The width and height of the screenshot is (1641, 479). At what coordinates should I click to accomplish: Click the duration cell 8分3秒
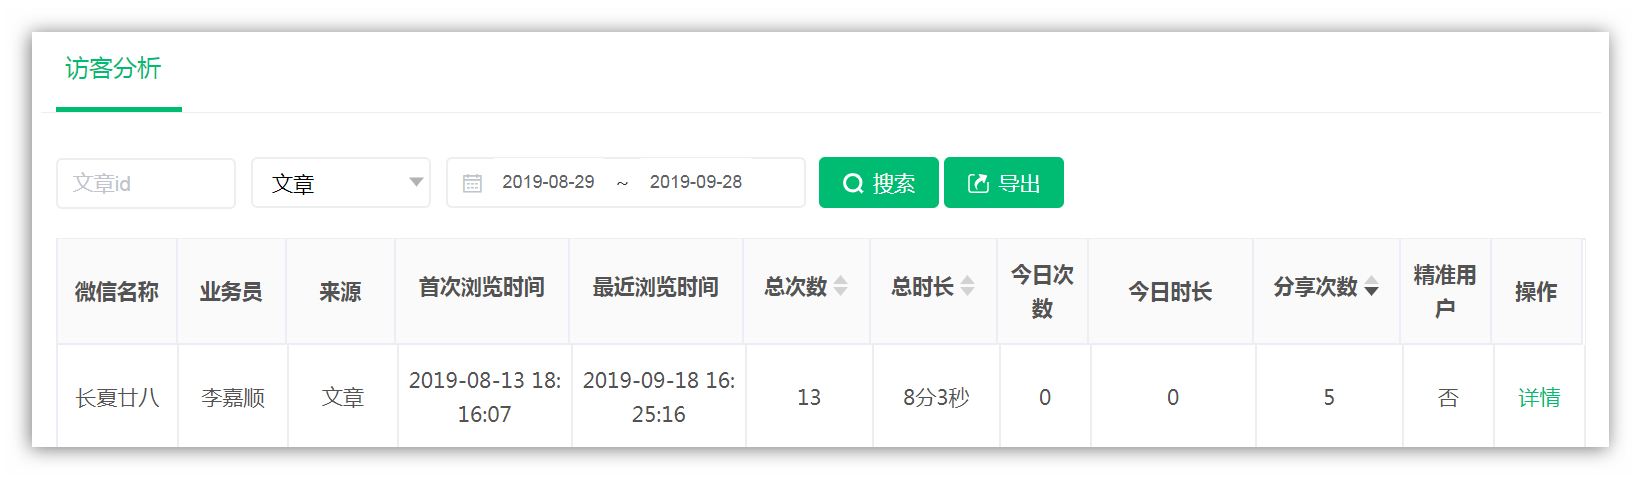[x=936, y=397]
